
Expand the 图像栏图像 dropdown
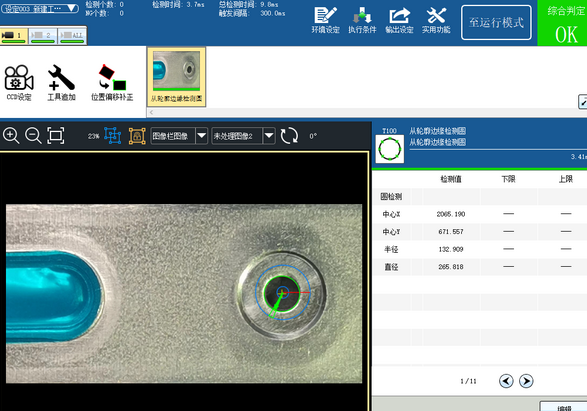201,136
